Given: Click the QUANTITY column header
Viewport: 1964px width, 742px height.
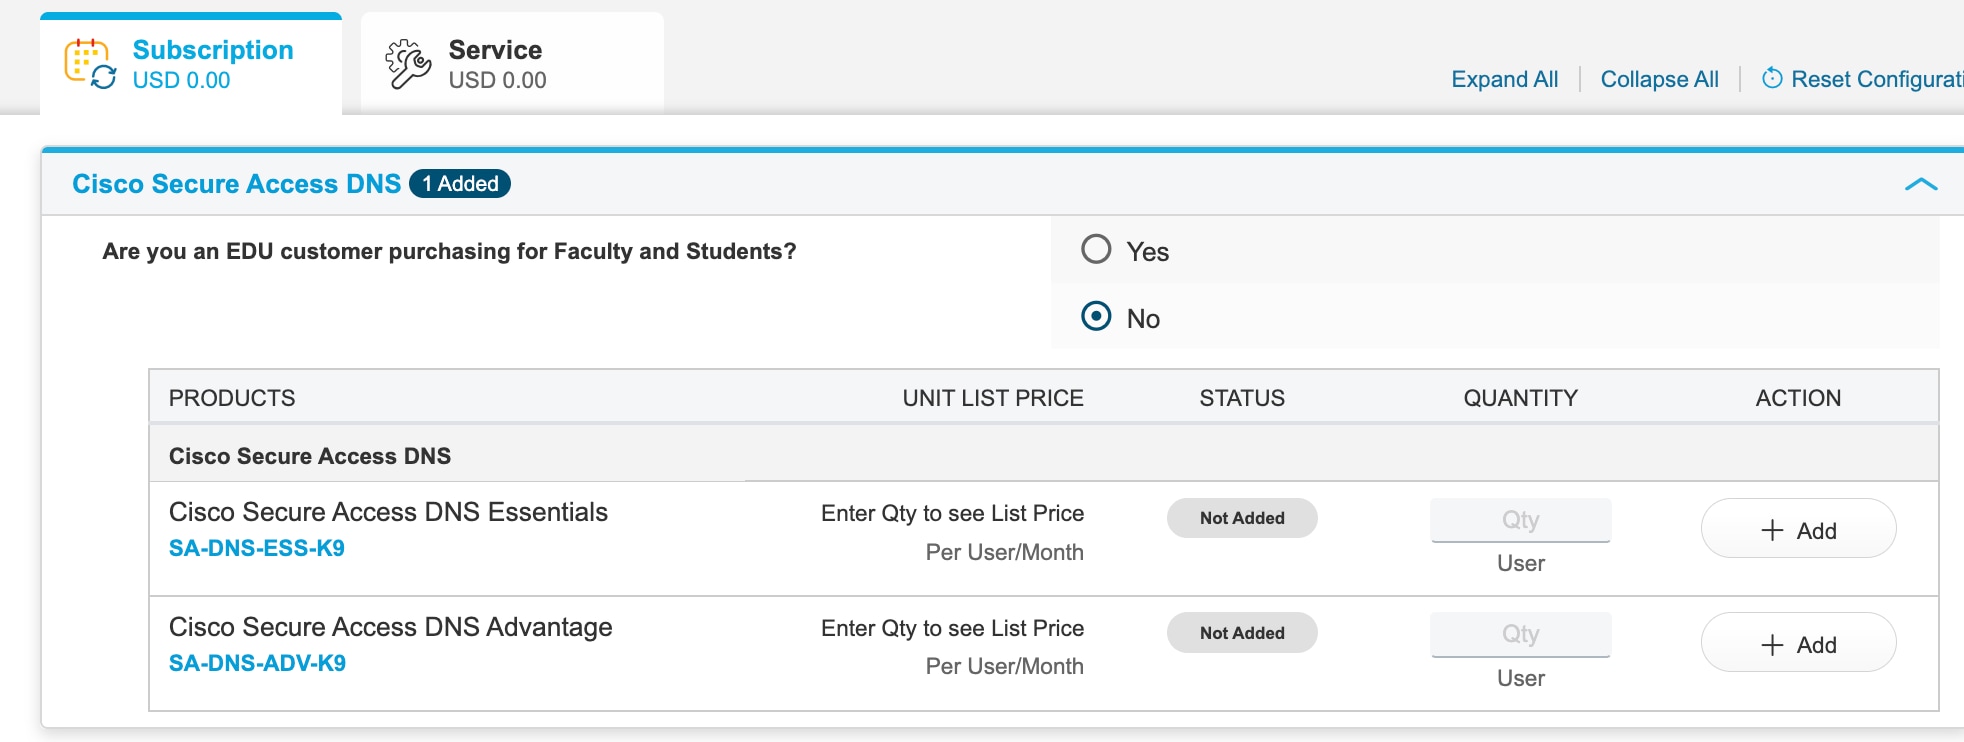Looking at the screenshot, I should click(x=1520, y=398).
